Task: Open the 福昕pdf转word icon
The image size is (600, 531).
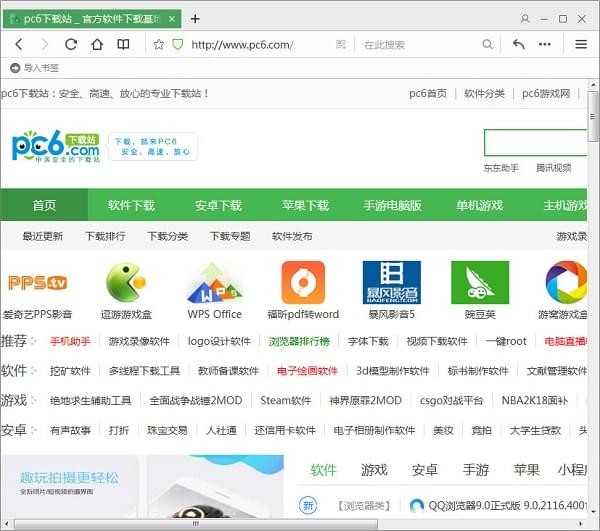Action: [x=303, y=283]
